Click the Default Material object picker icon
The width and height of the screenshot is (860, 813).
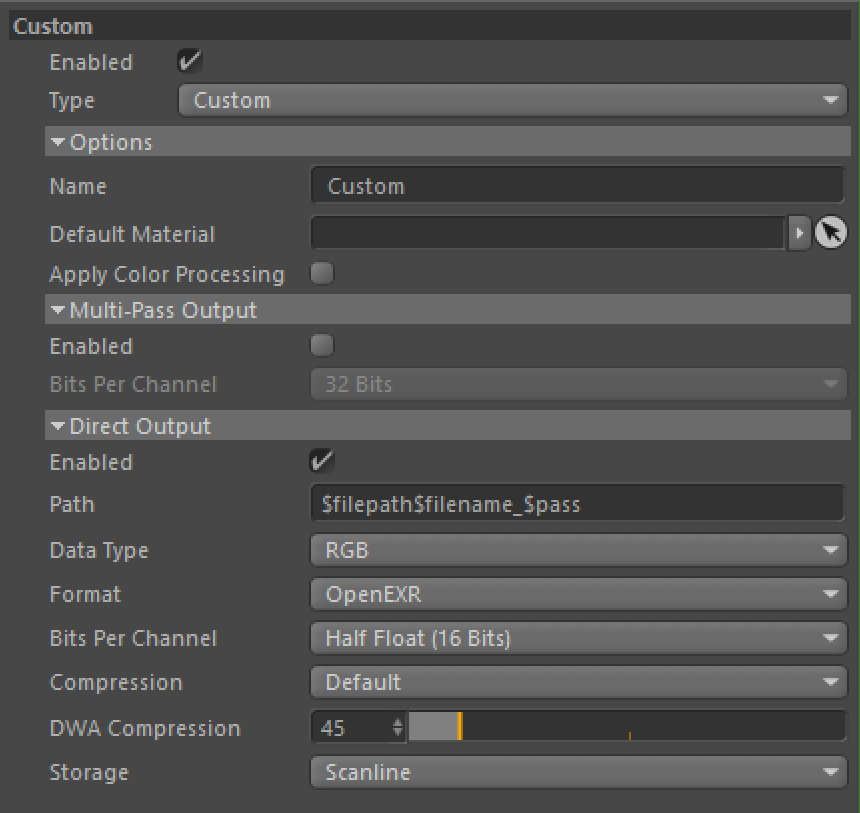(830, 233)
